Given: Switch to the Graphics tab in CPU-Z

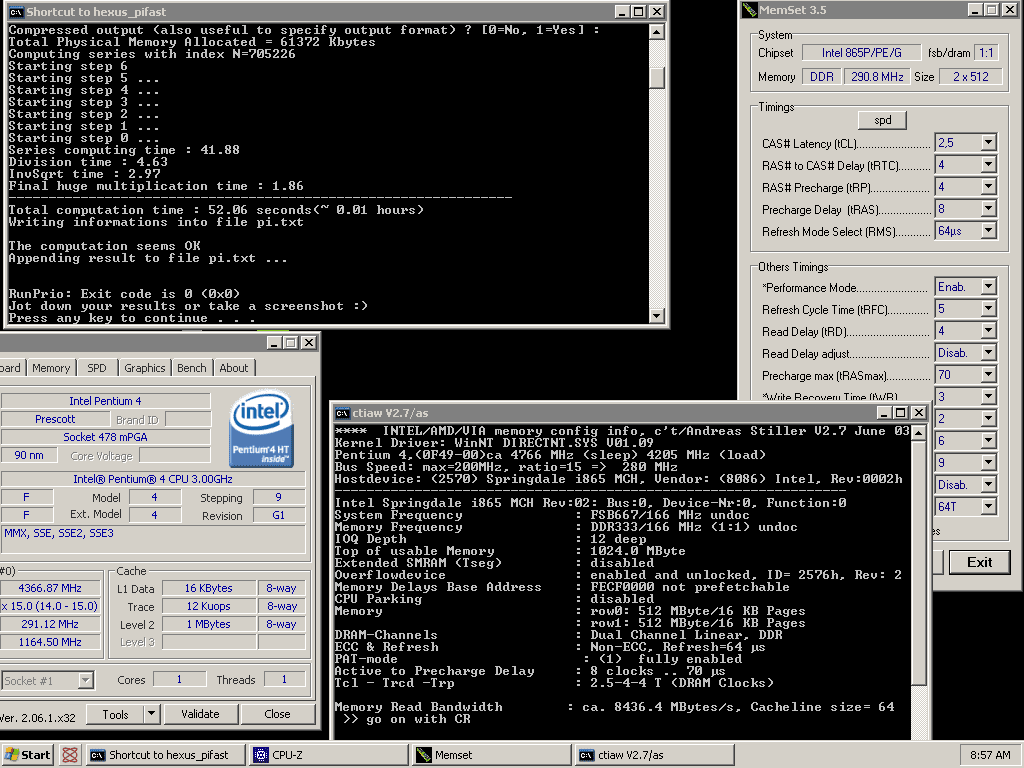Looking at the screenshot, I should point(144,368).
